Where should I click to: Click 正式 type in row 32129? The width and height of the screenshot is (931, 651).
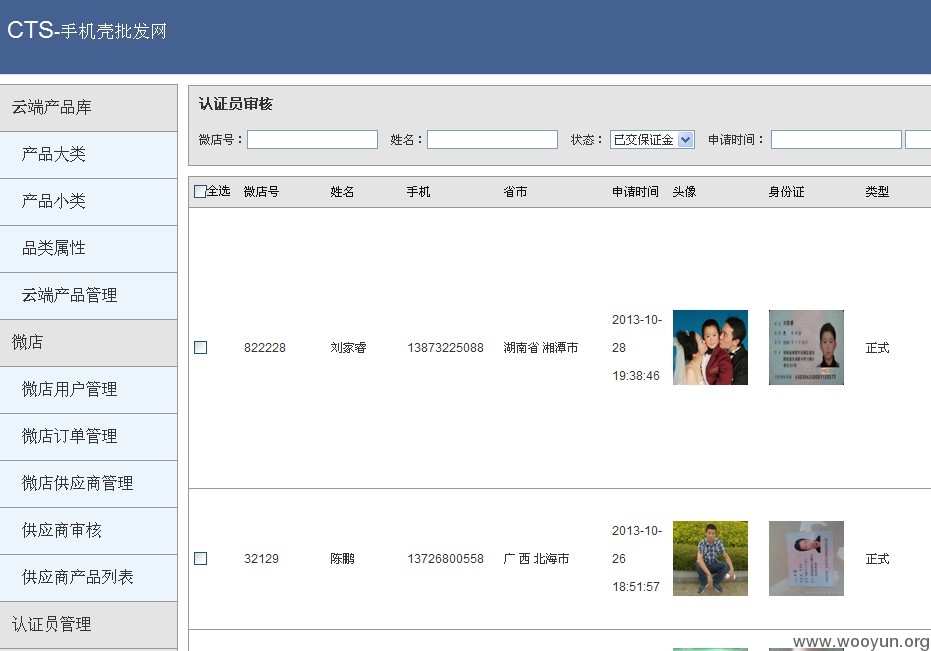pyautogui.click(x=877, y=558)
